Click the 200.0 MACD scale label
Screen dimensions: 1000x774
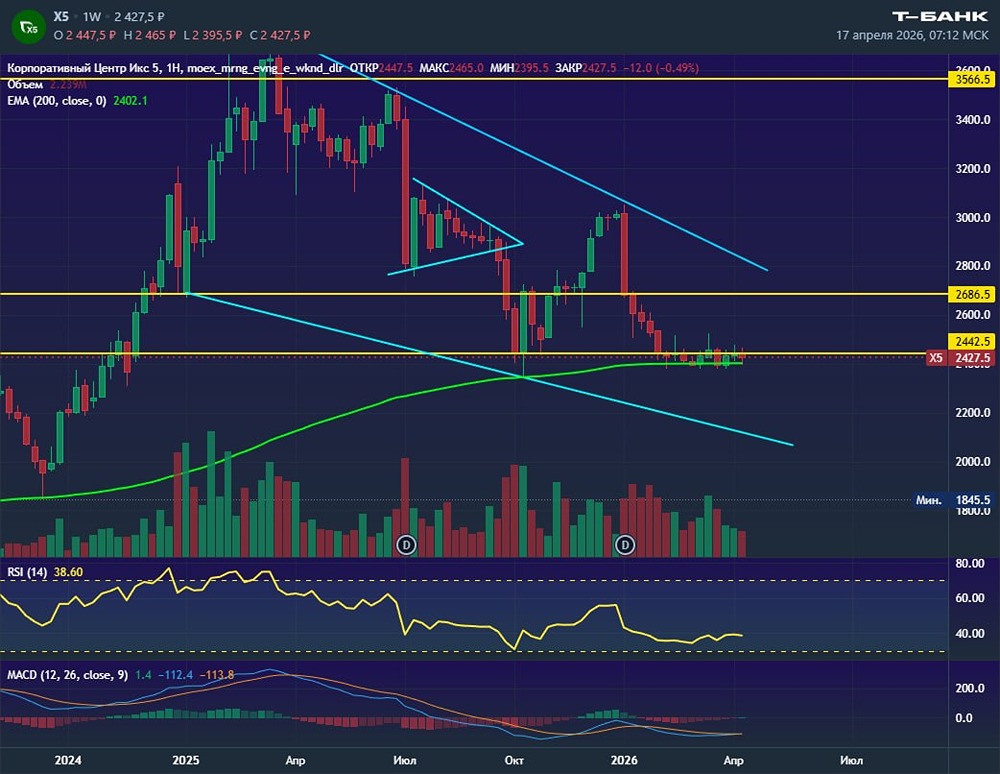click(969, 688)
